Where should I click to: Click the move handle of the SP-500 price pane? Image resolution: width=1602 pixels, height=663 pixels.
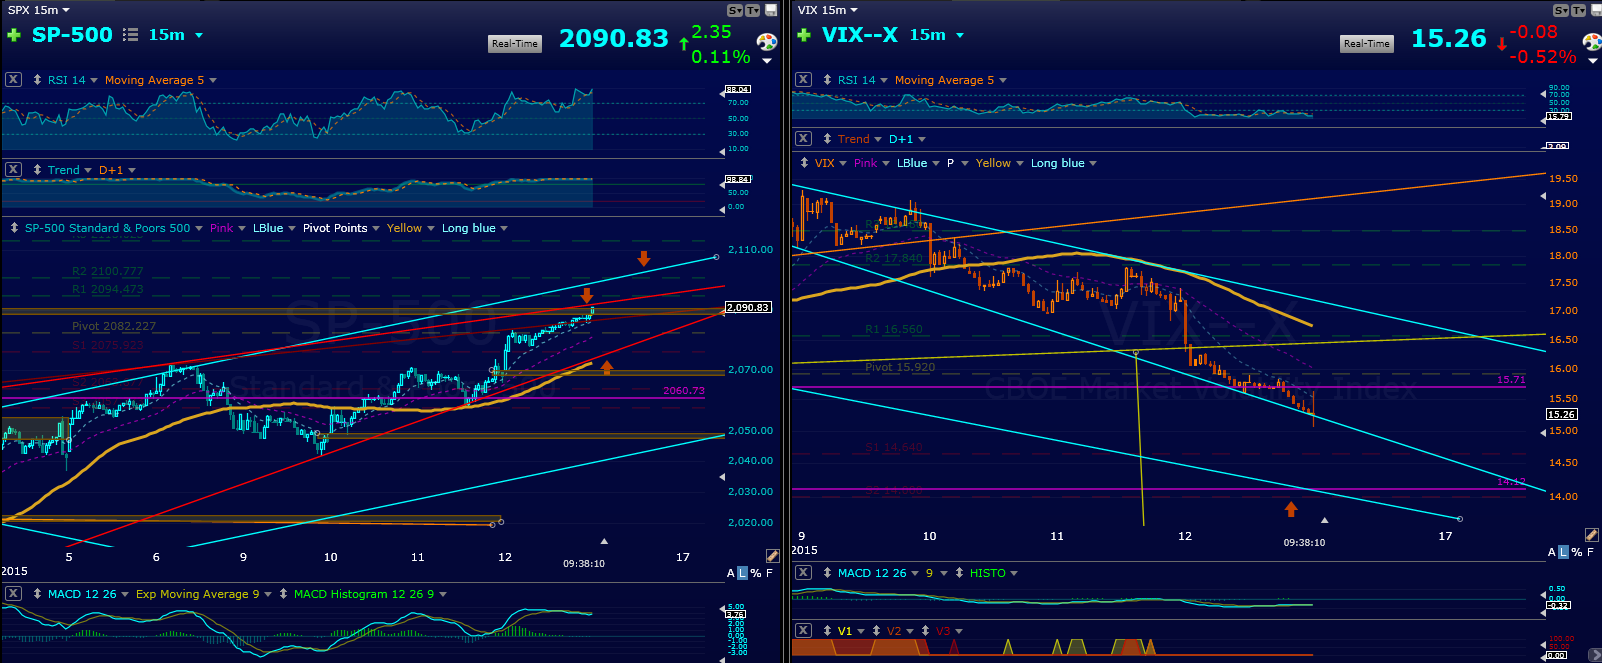[x=14, y=228]
